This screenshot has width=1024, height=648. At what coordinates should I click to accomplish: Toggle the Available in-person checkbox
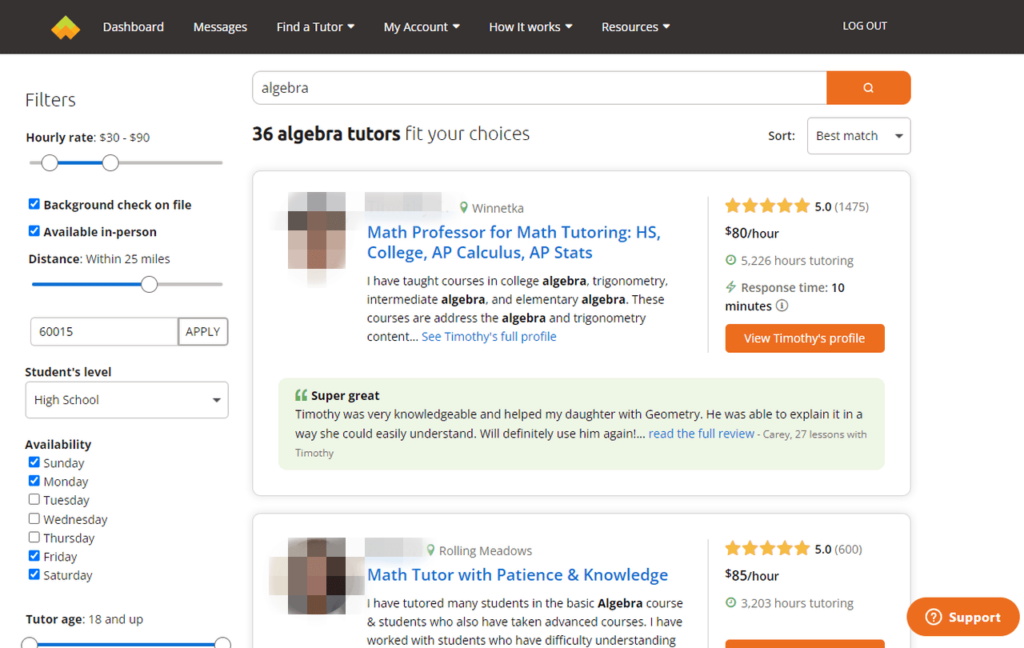click(35, 231)
